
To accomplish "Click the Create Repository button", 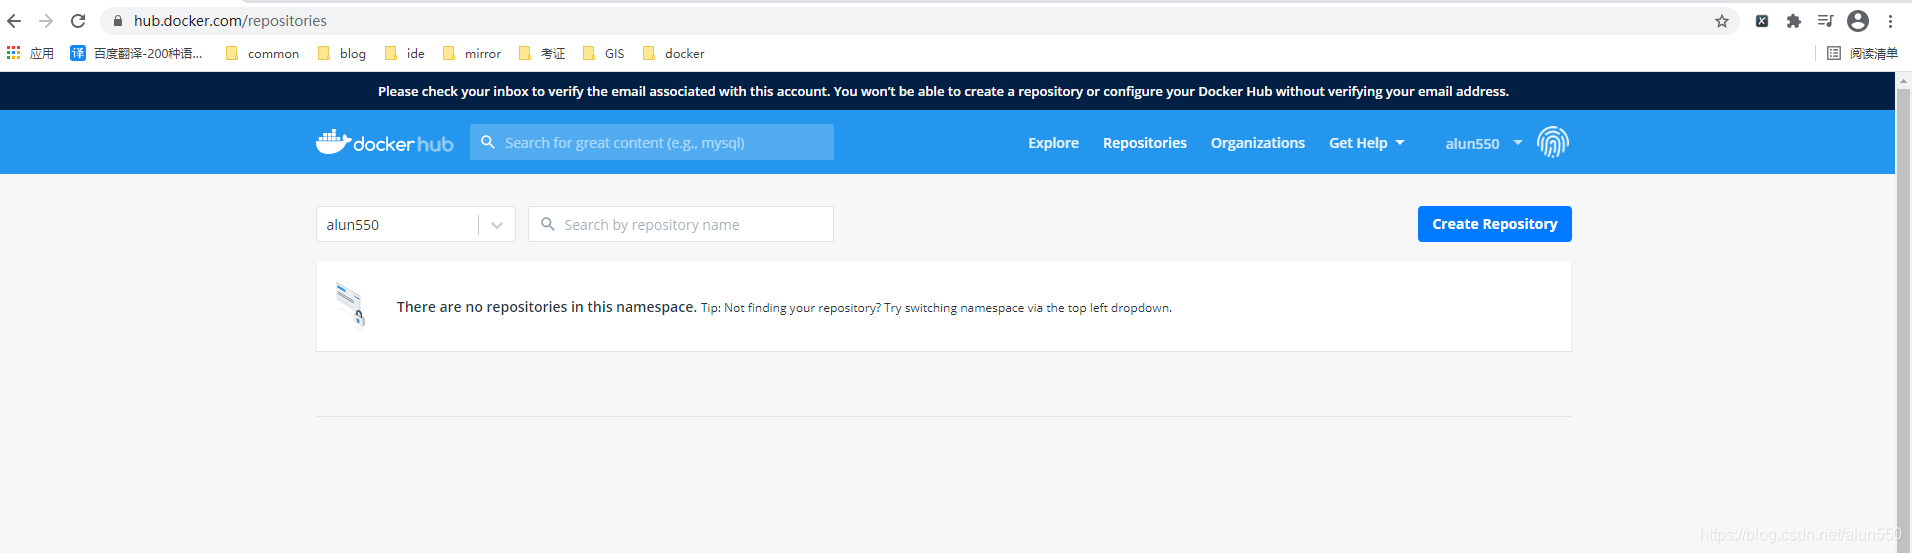I will coord(1495,224).
